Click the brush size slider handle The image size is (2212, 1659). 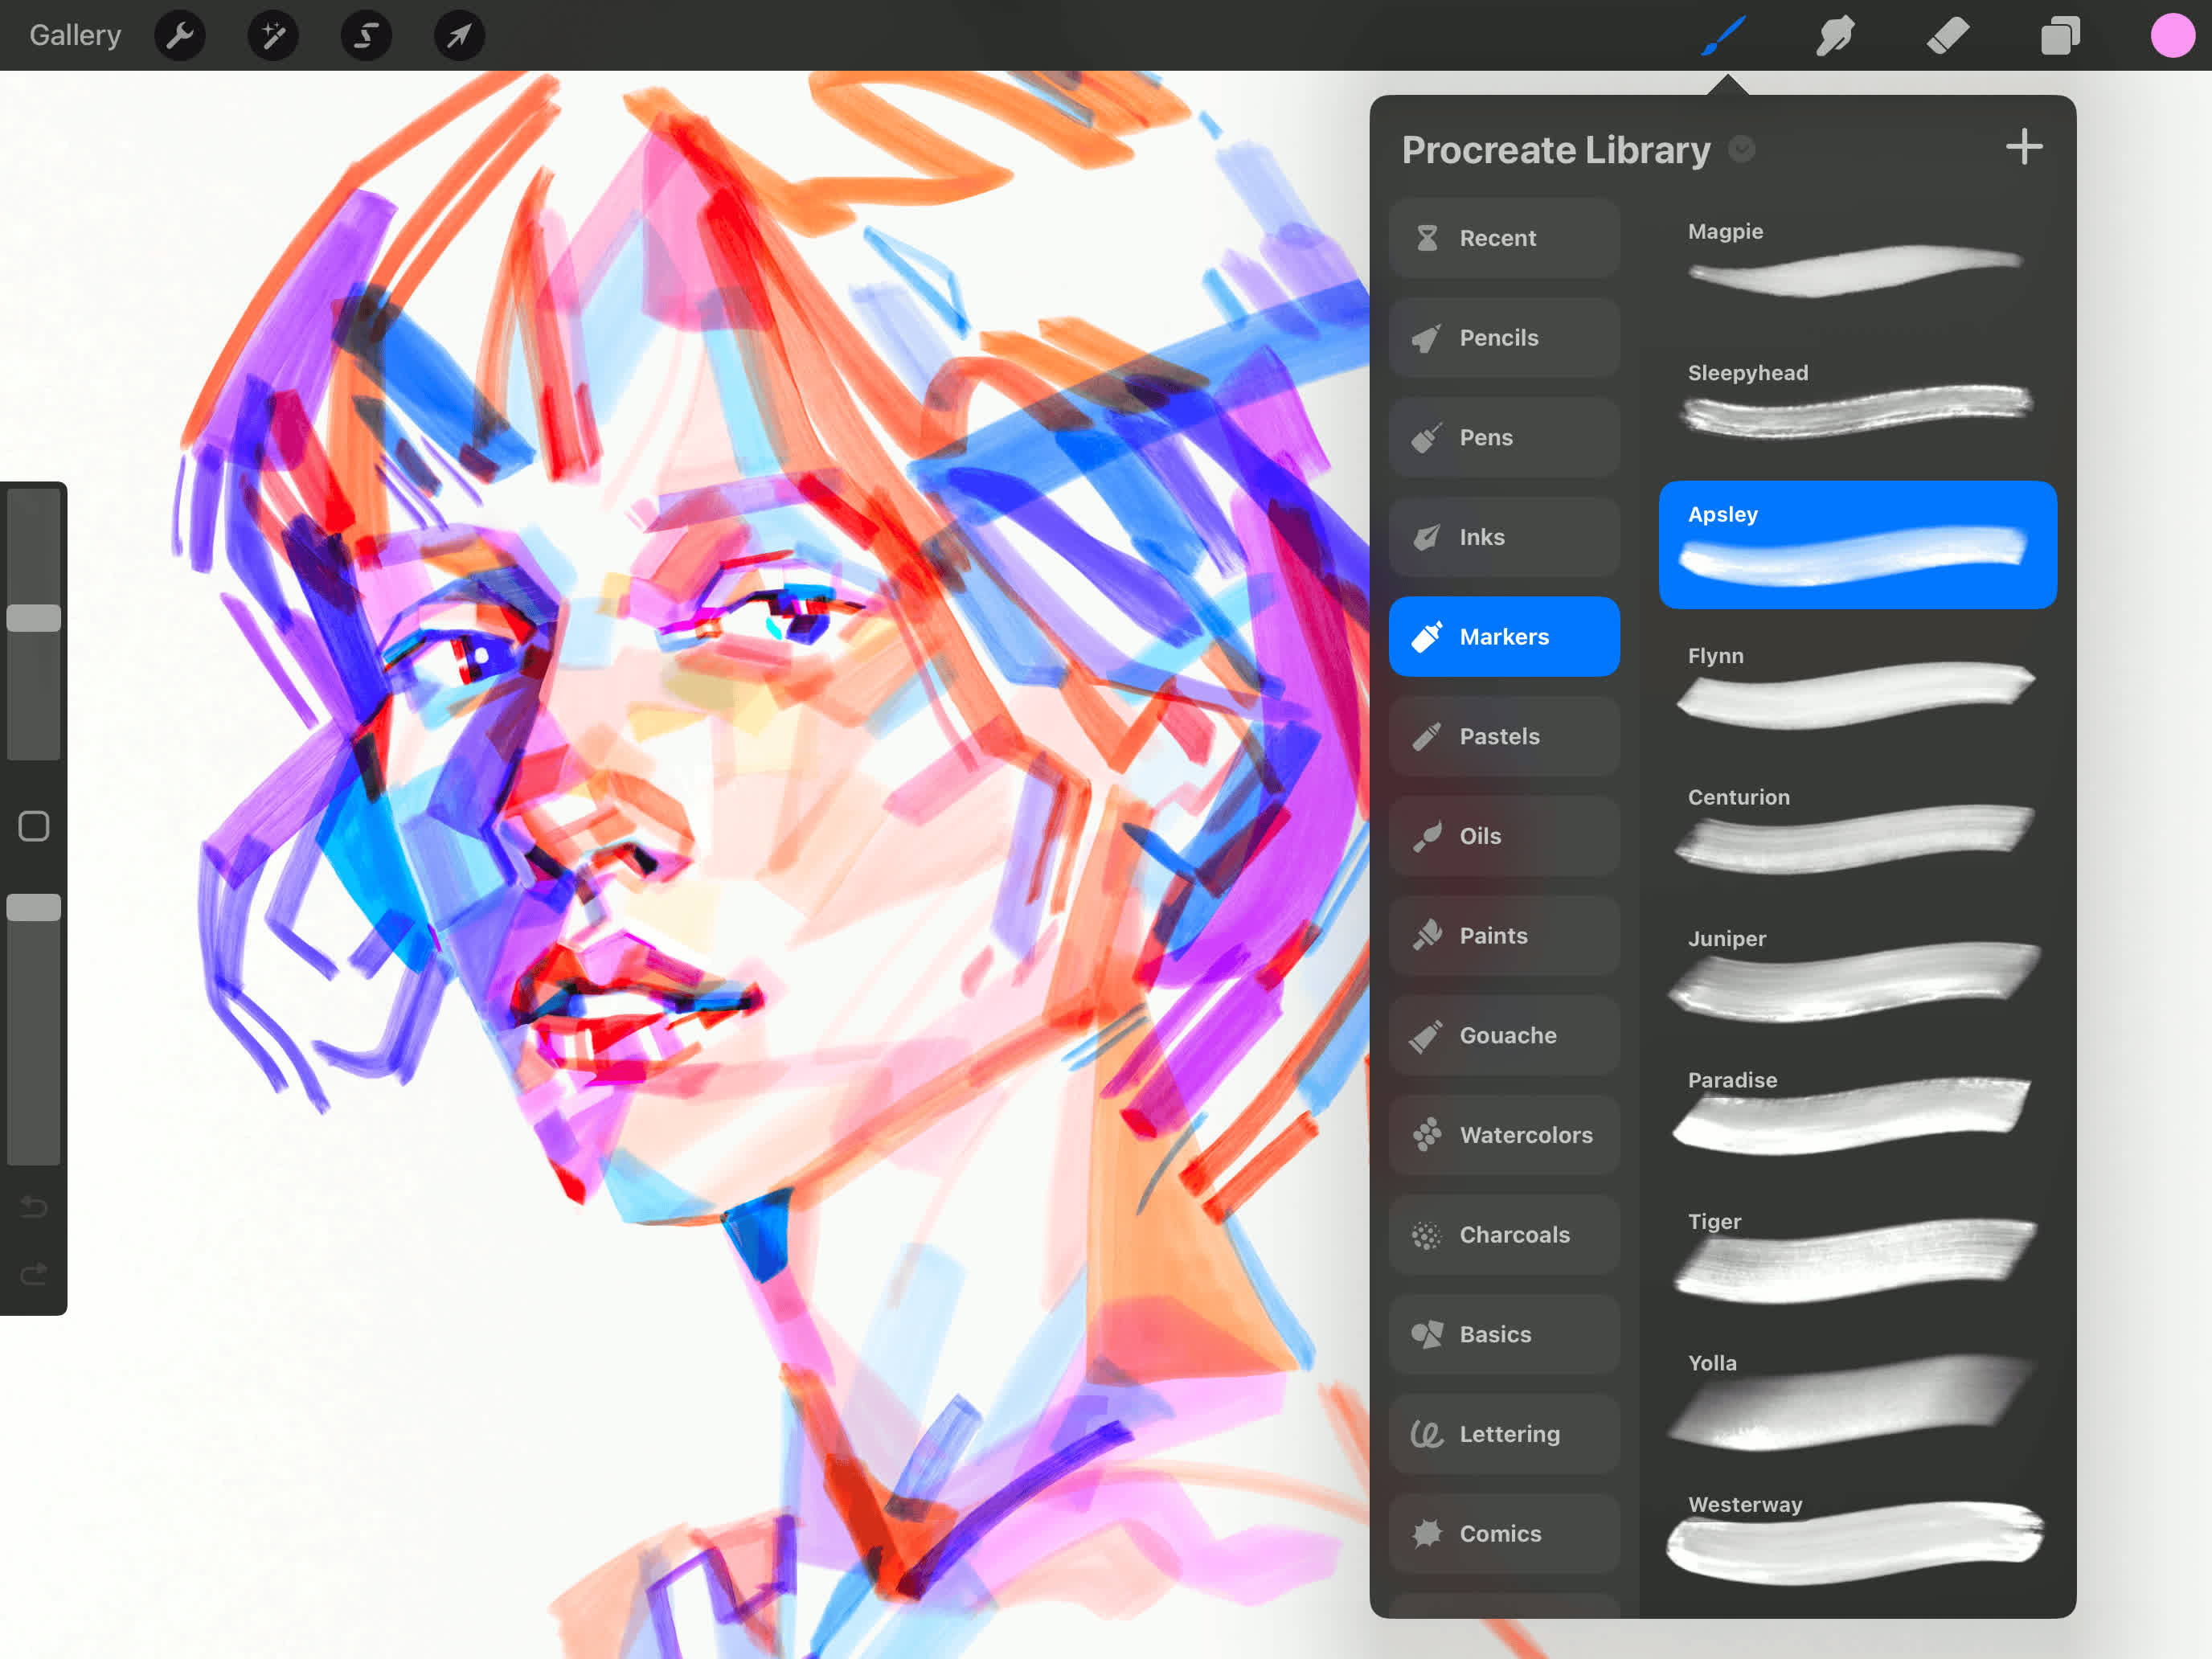point(34,618)
